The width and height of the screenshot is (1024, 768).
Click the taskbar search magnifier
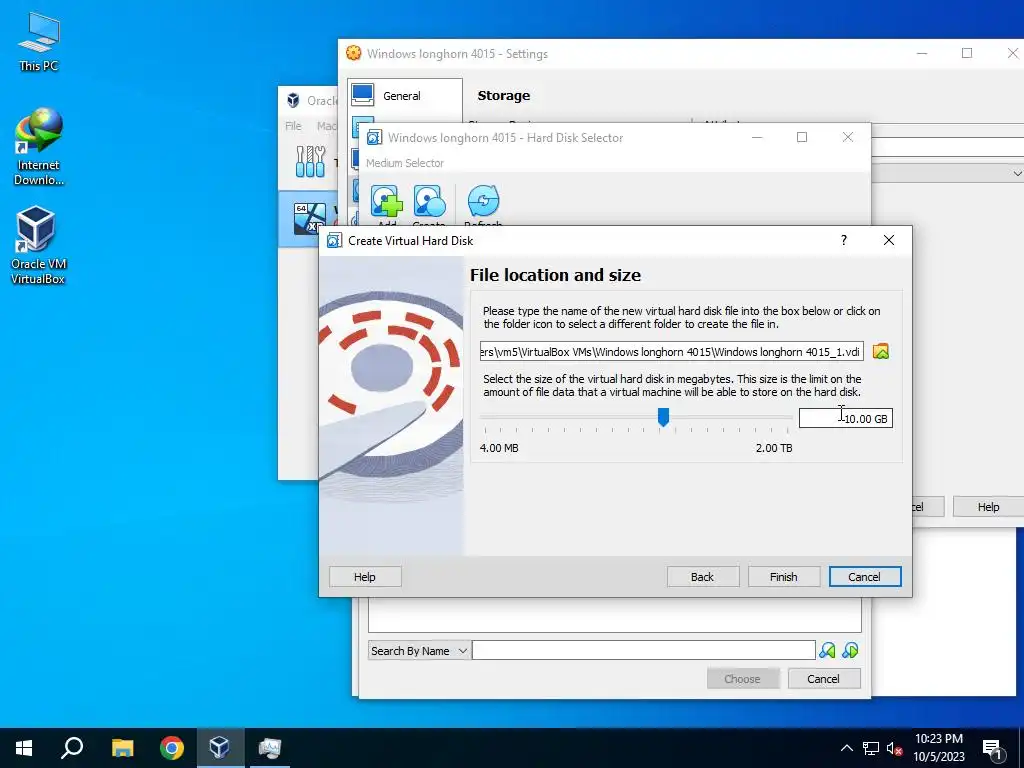click(72, 748)
